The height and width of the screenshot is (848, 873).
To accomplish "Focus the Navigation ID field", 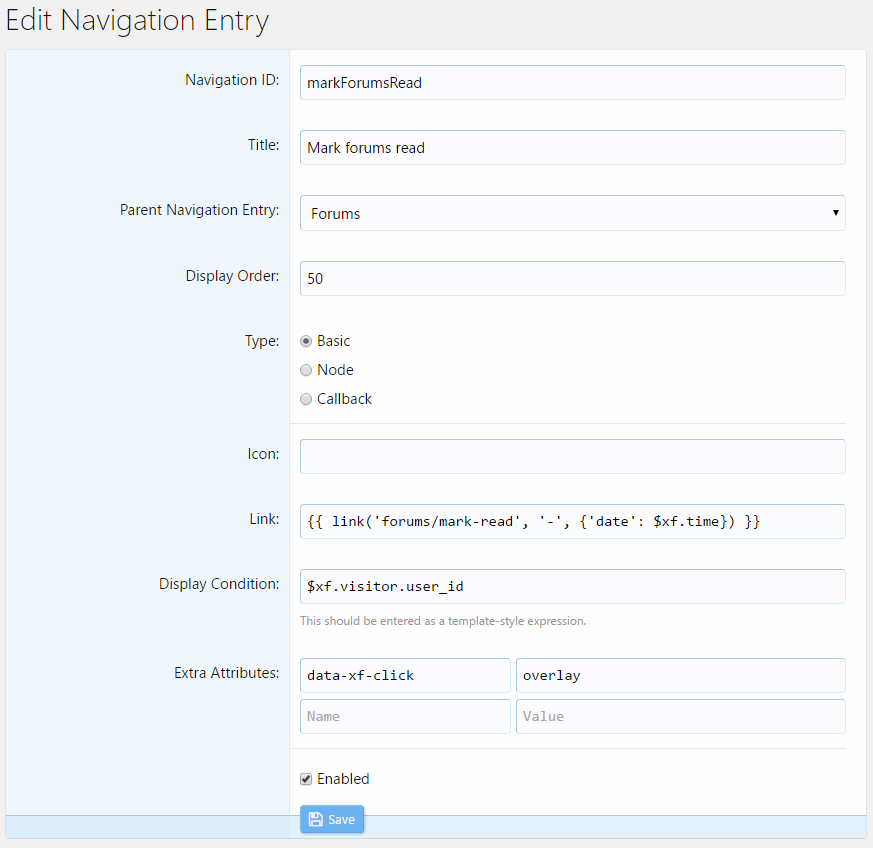I will tap(572, 82).
